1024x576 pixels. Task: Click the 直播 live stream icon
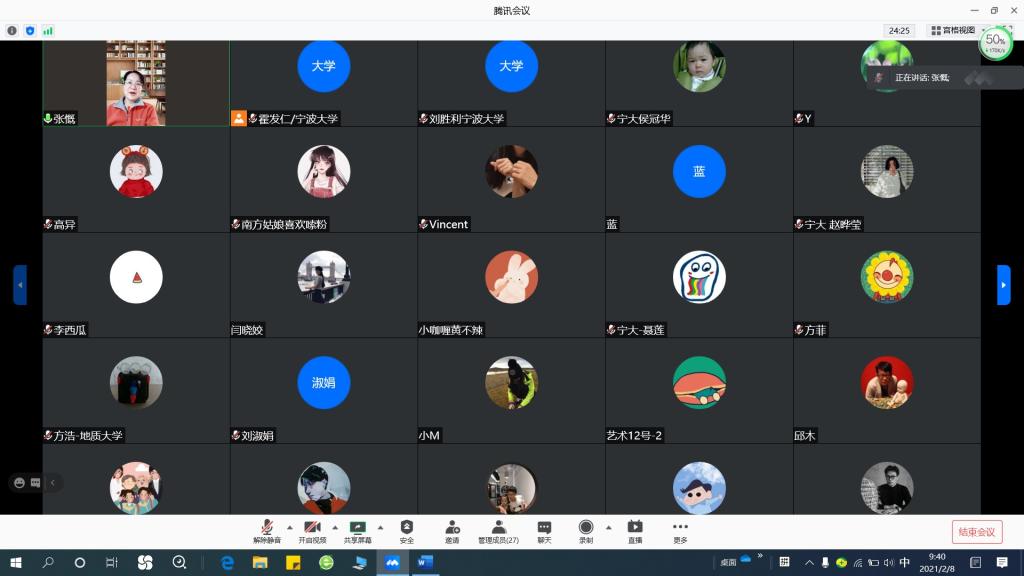(635, 530)
